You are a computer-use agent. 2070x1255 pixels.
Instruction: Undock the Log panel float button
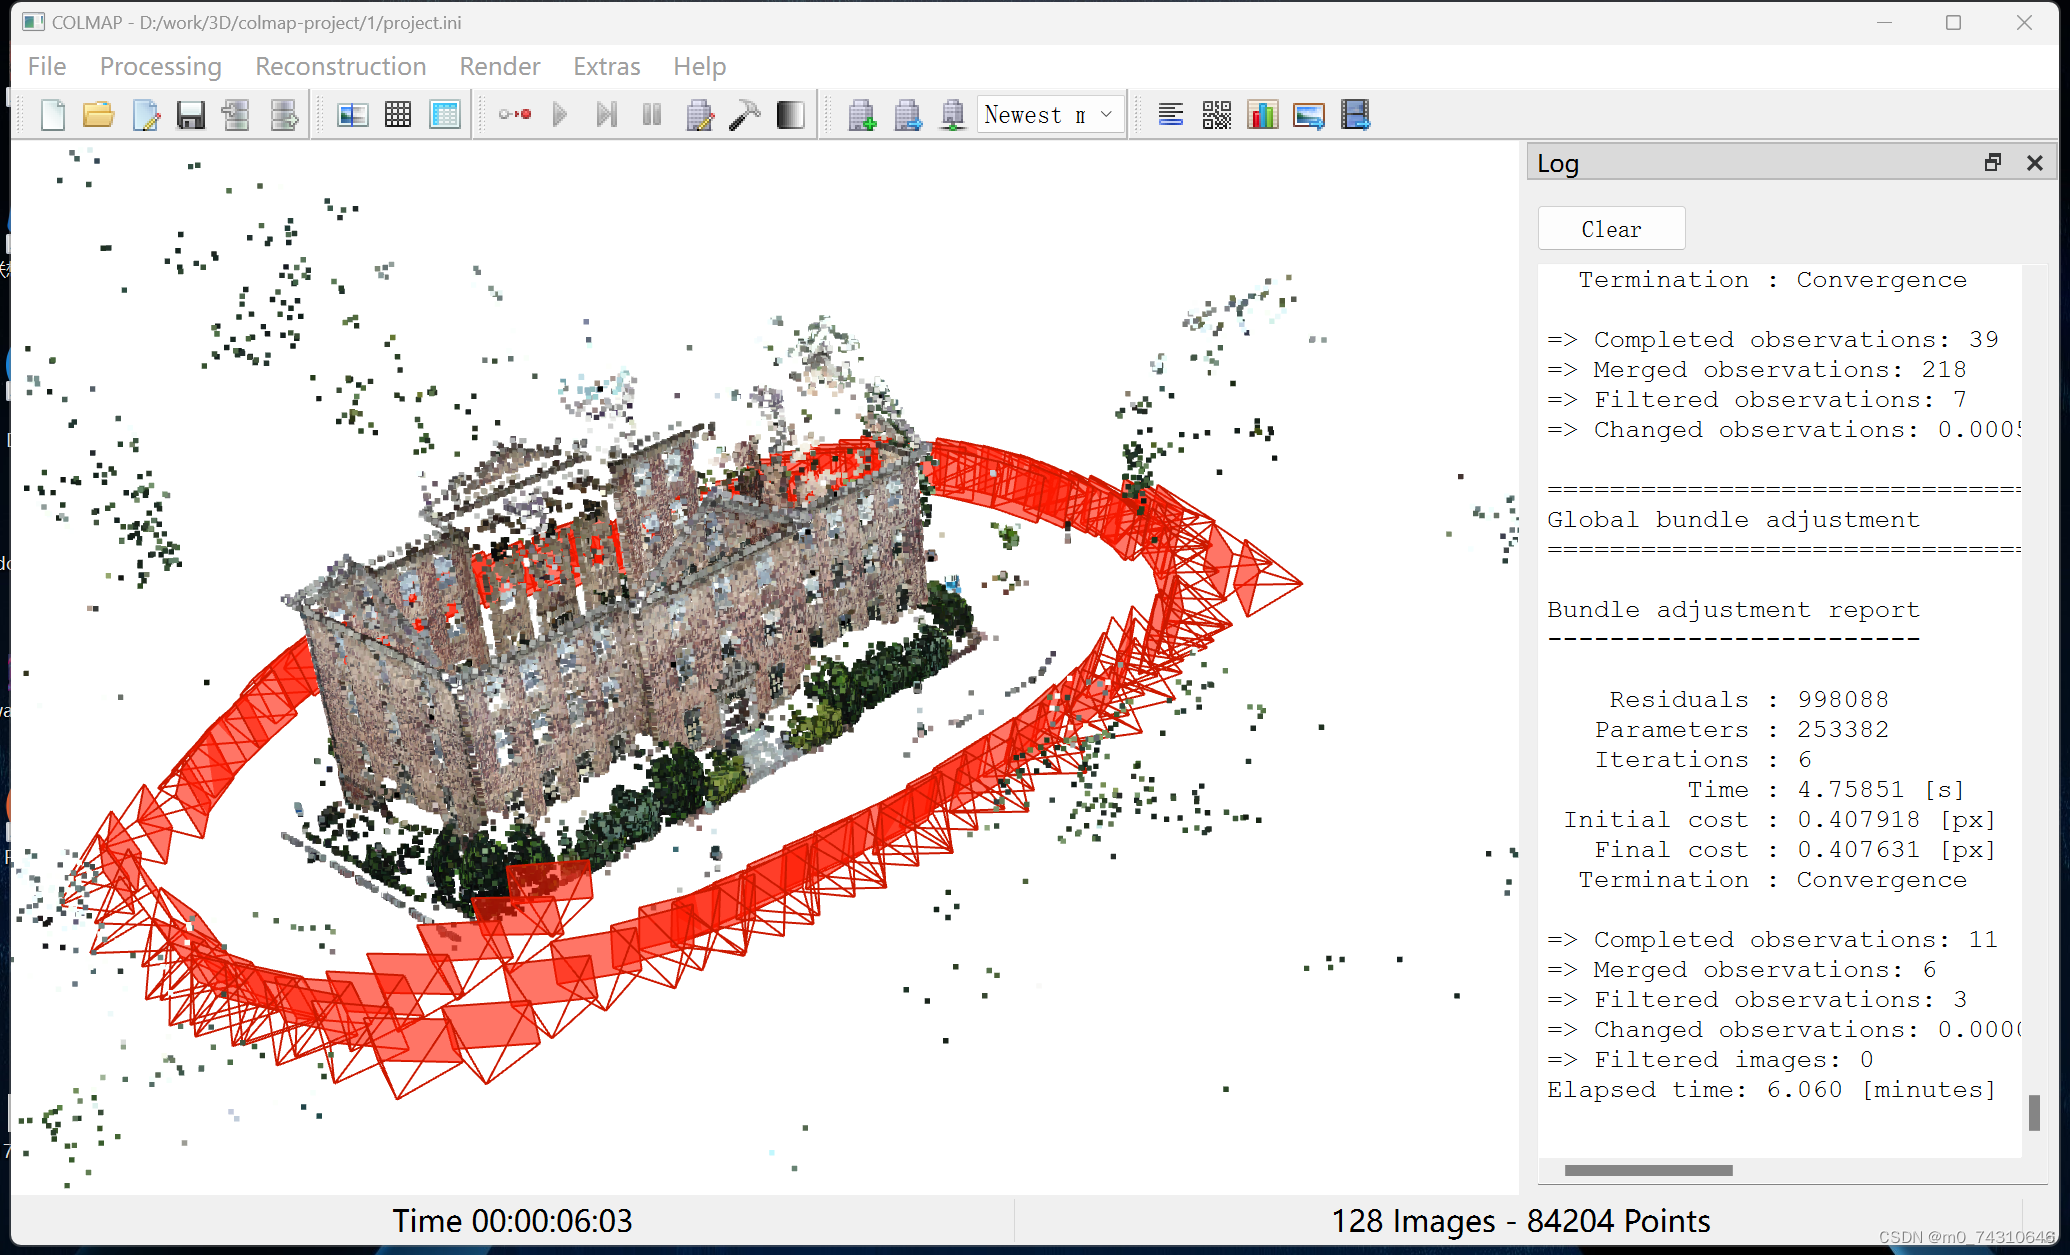[1992, 163]
